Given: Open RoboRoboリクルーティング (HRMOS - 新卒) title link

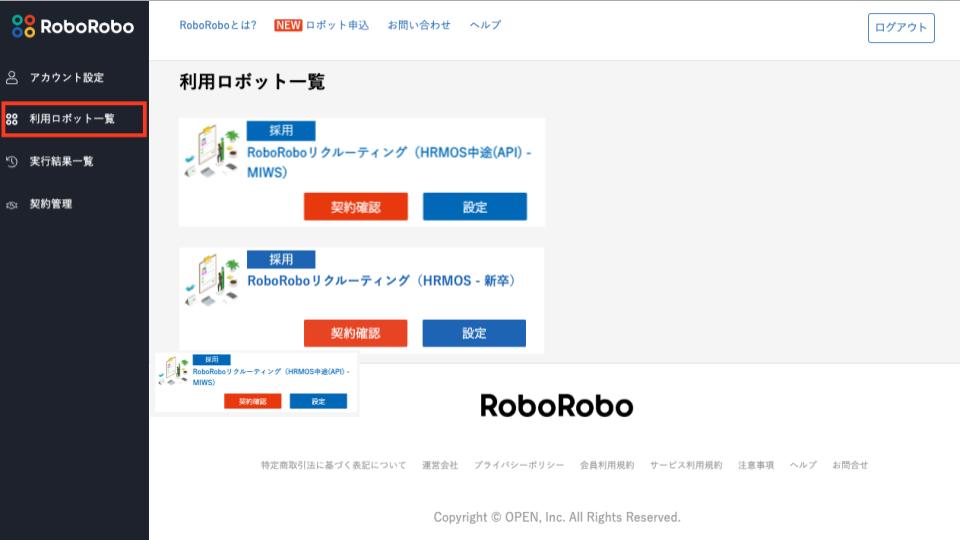Looking at the screenshot, I should coord(381,281).
